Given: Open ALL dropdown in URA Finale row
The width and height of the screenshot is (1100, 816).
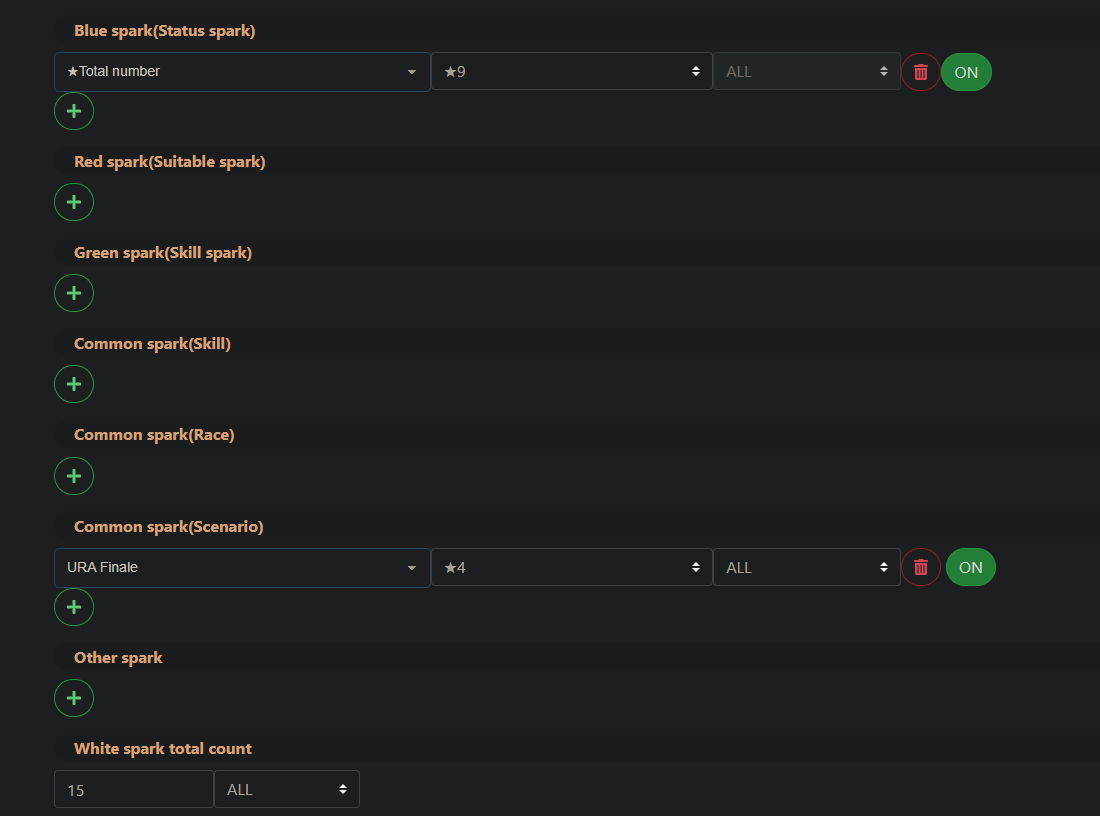Looking at the screenshot, I should pyautogui.click(x=807, y=567).
